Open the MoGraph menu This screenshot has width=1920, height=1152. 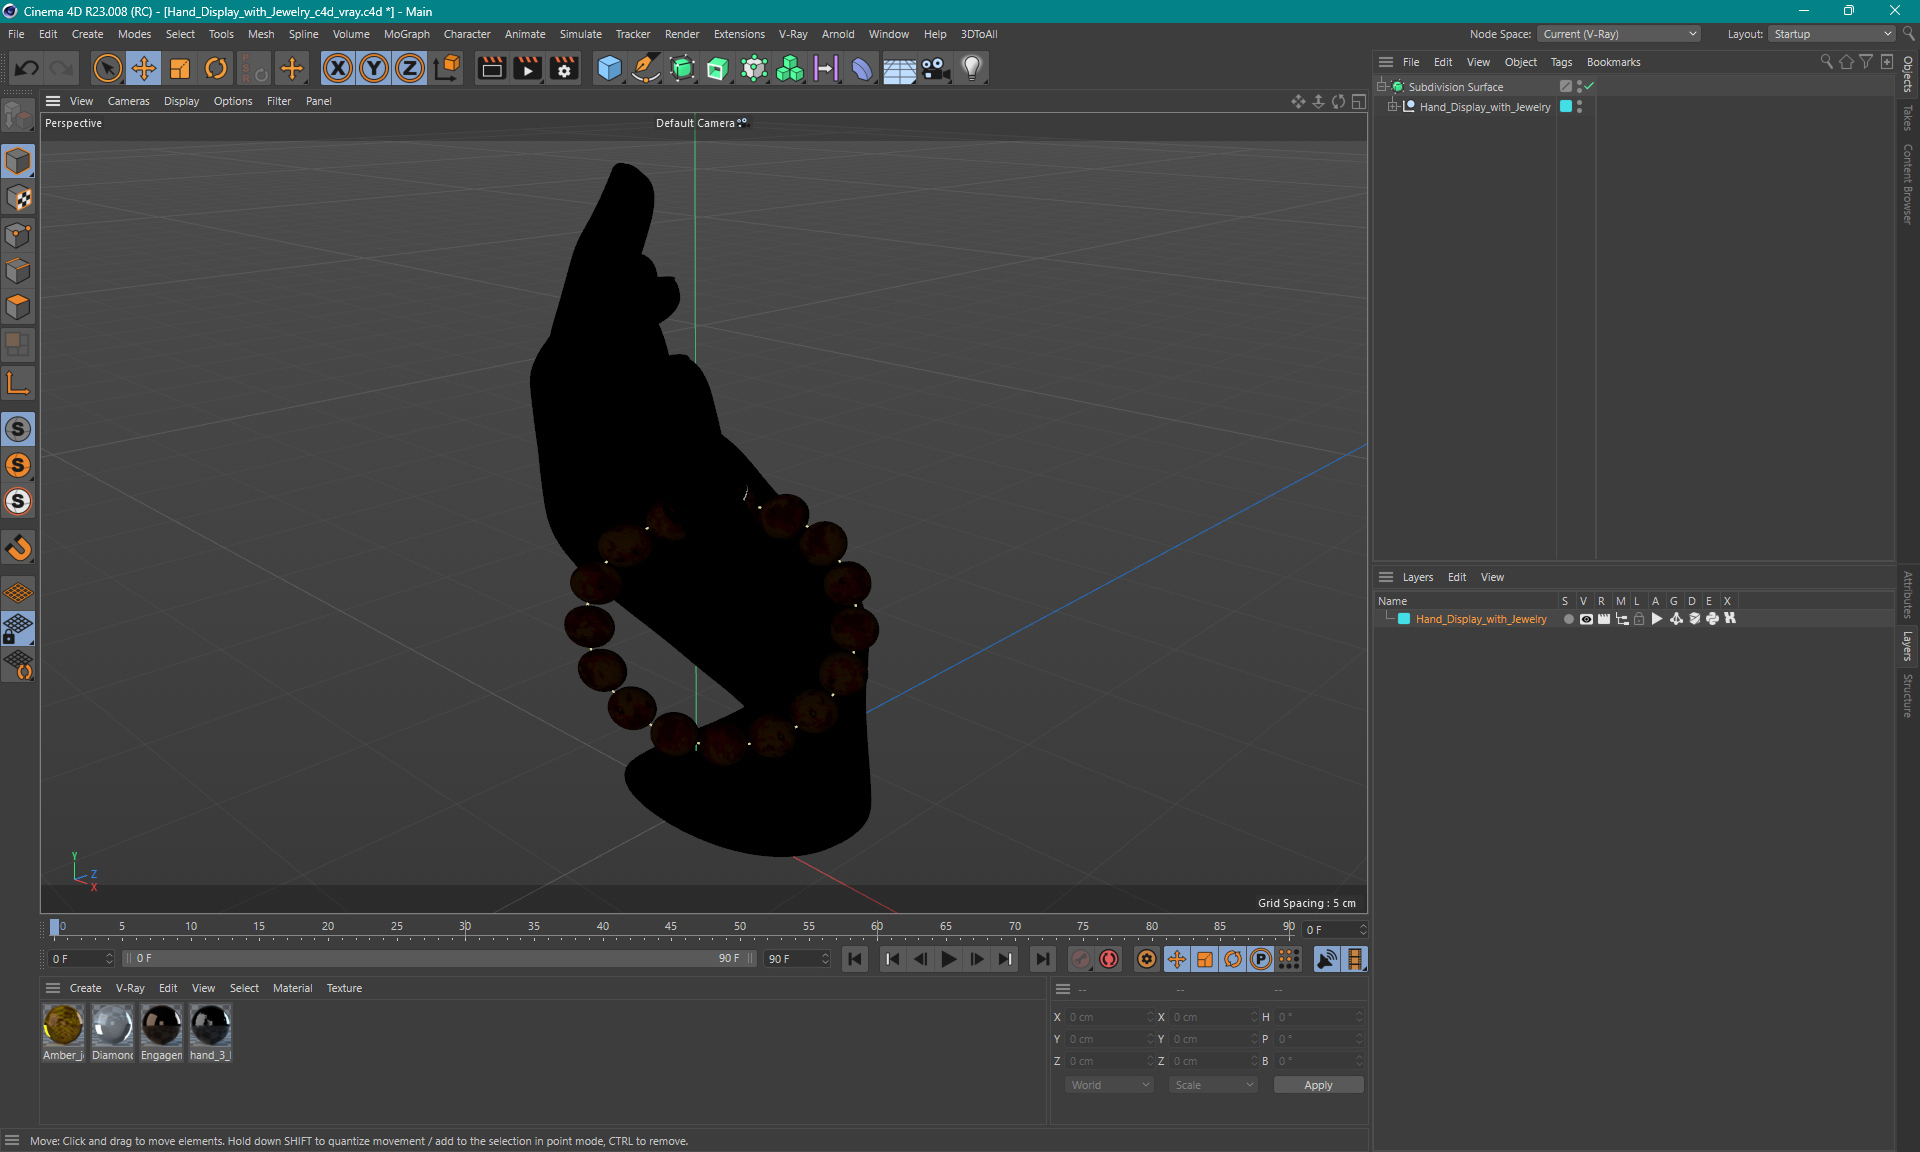tap(406, 34)
